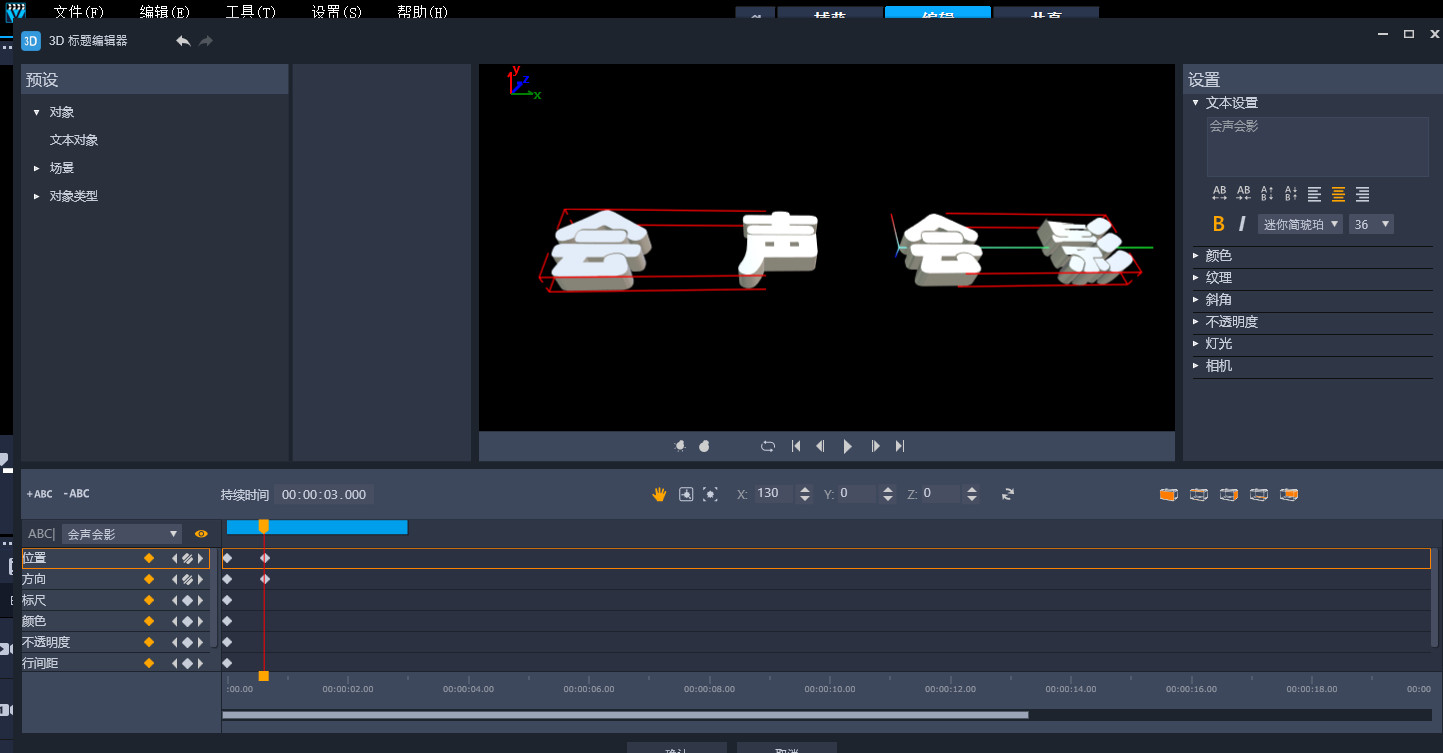Click the second cube view icon
The height and width of the screenshot is (753, 1443).
[1199, 494]
